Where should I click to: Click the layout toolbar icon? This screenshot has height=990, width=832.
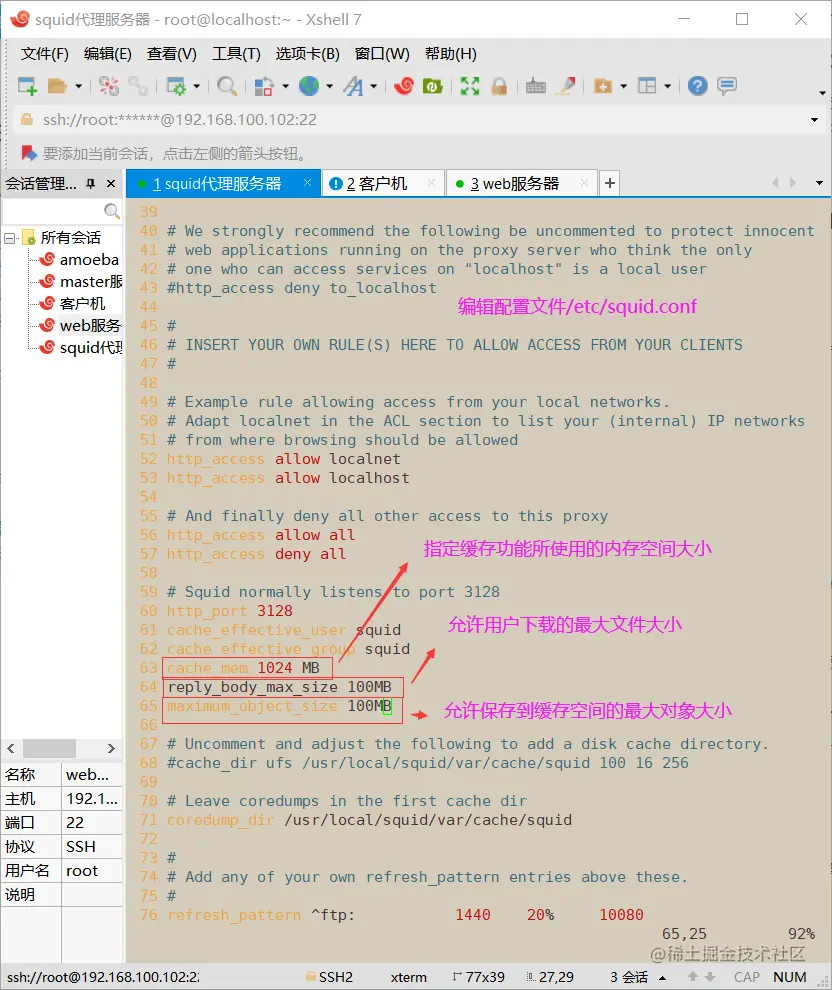coord(647,86)
